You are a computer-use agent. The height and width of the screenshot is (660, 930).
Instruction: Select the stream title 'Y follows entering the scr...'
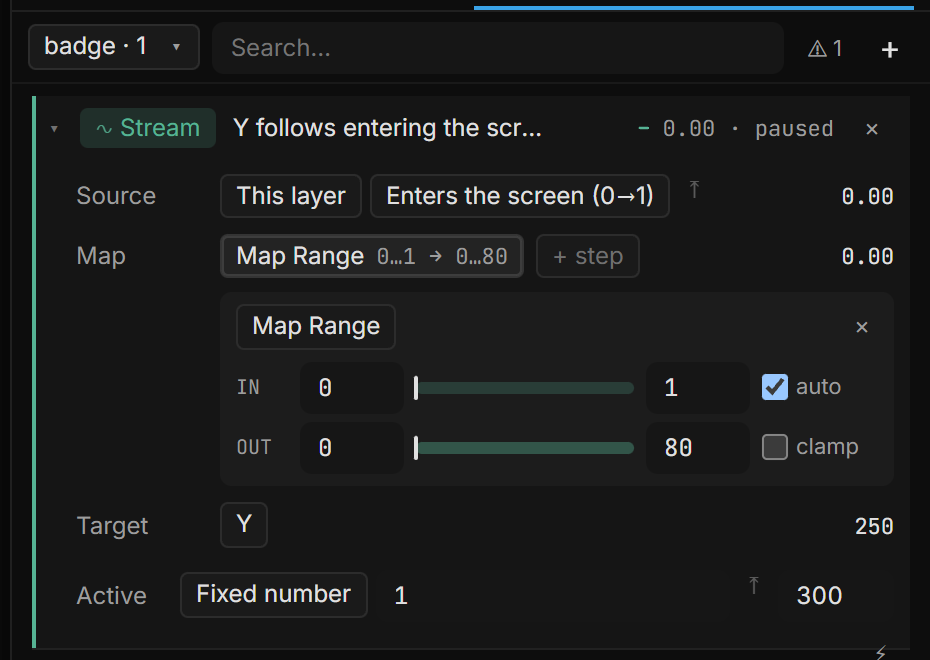pos(387,128)
